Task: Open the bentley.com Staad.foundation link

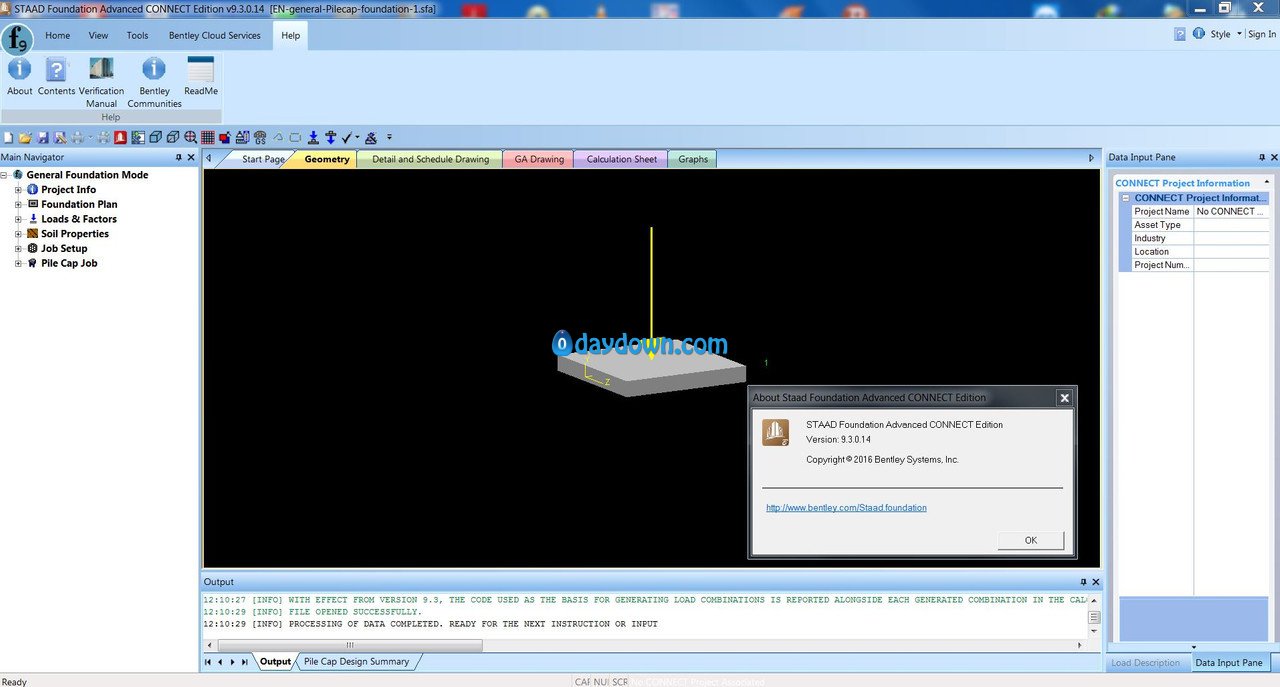Action: (846, 508)
